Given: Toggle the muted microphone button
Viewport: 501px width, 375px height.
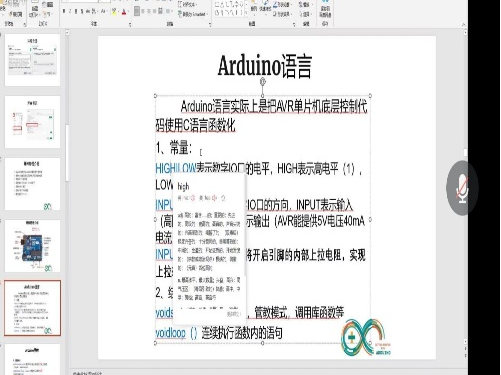Looking at the screenshot, I should pyautogui.click(x=462, y=188).
